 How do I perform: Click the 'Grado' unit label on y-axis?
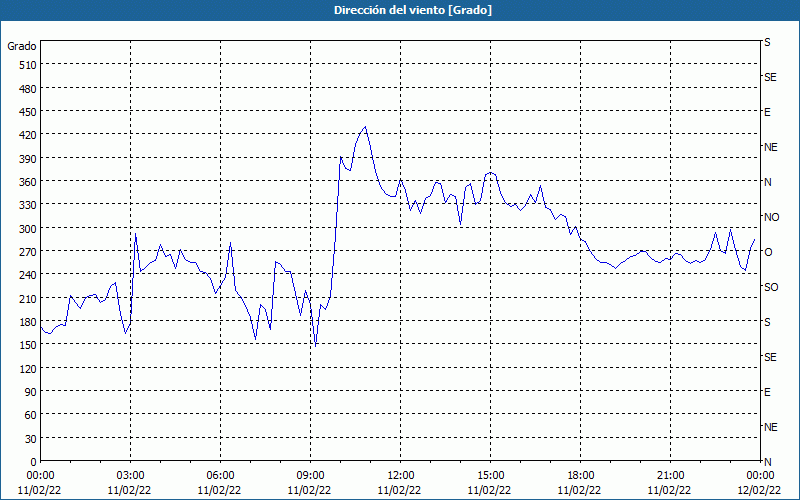click(x=22, y=46)
